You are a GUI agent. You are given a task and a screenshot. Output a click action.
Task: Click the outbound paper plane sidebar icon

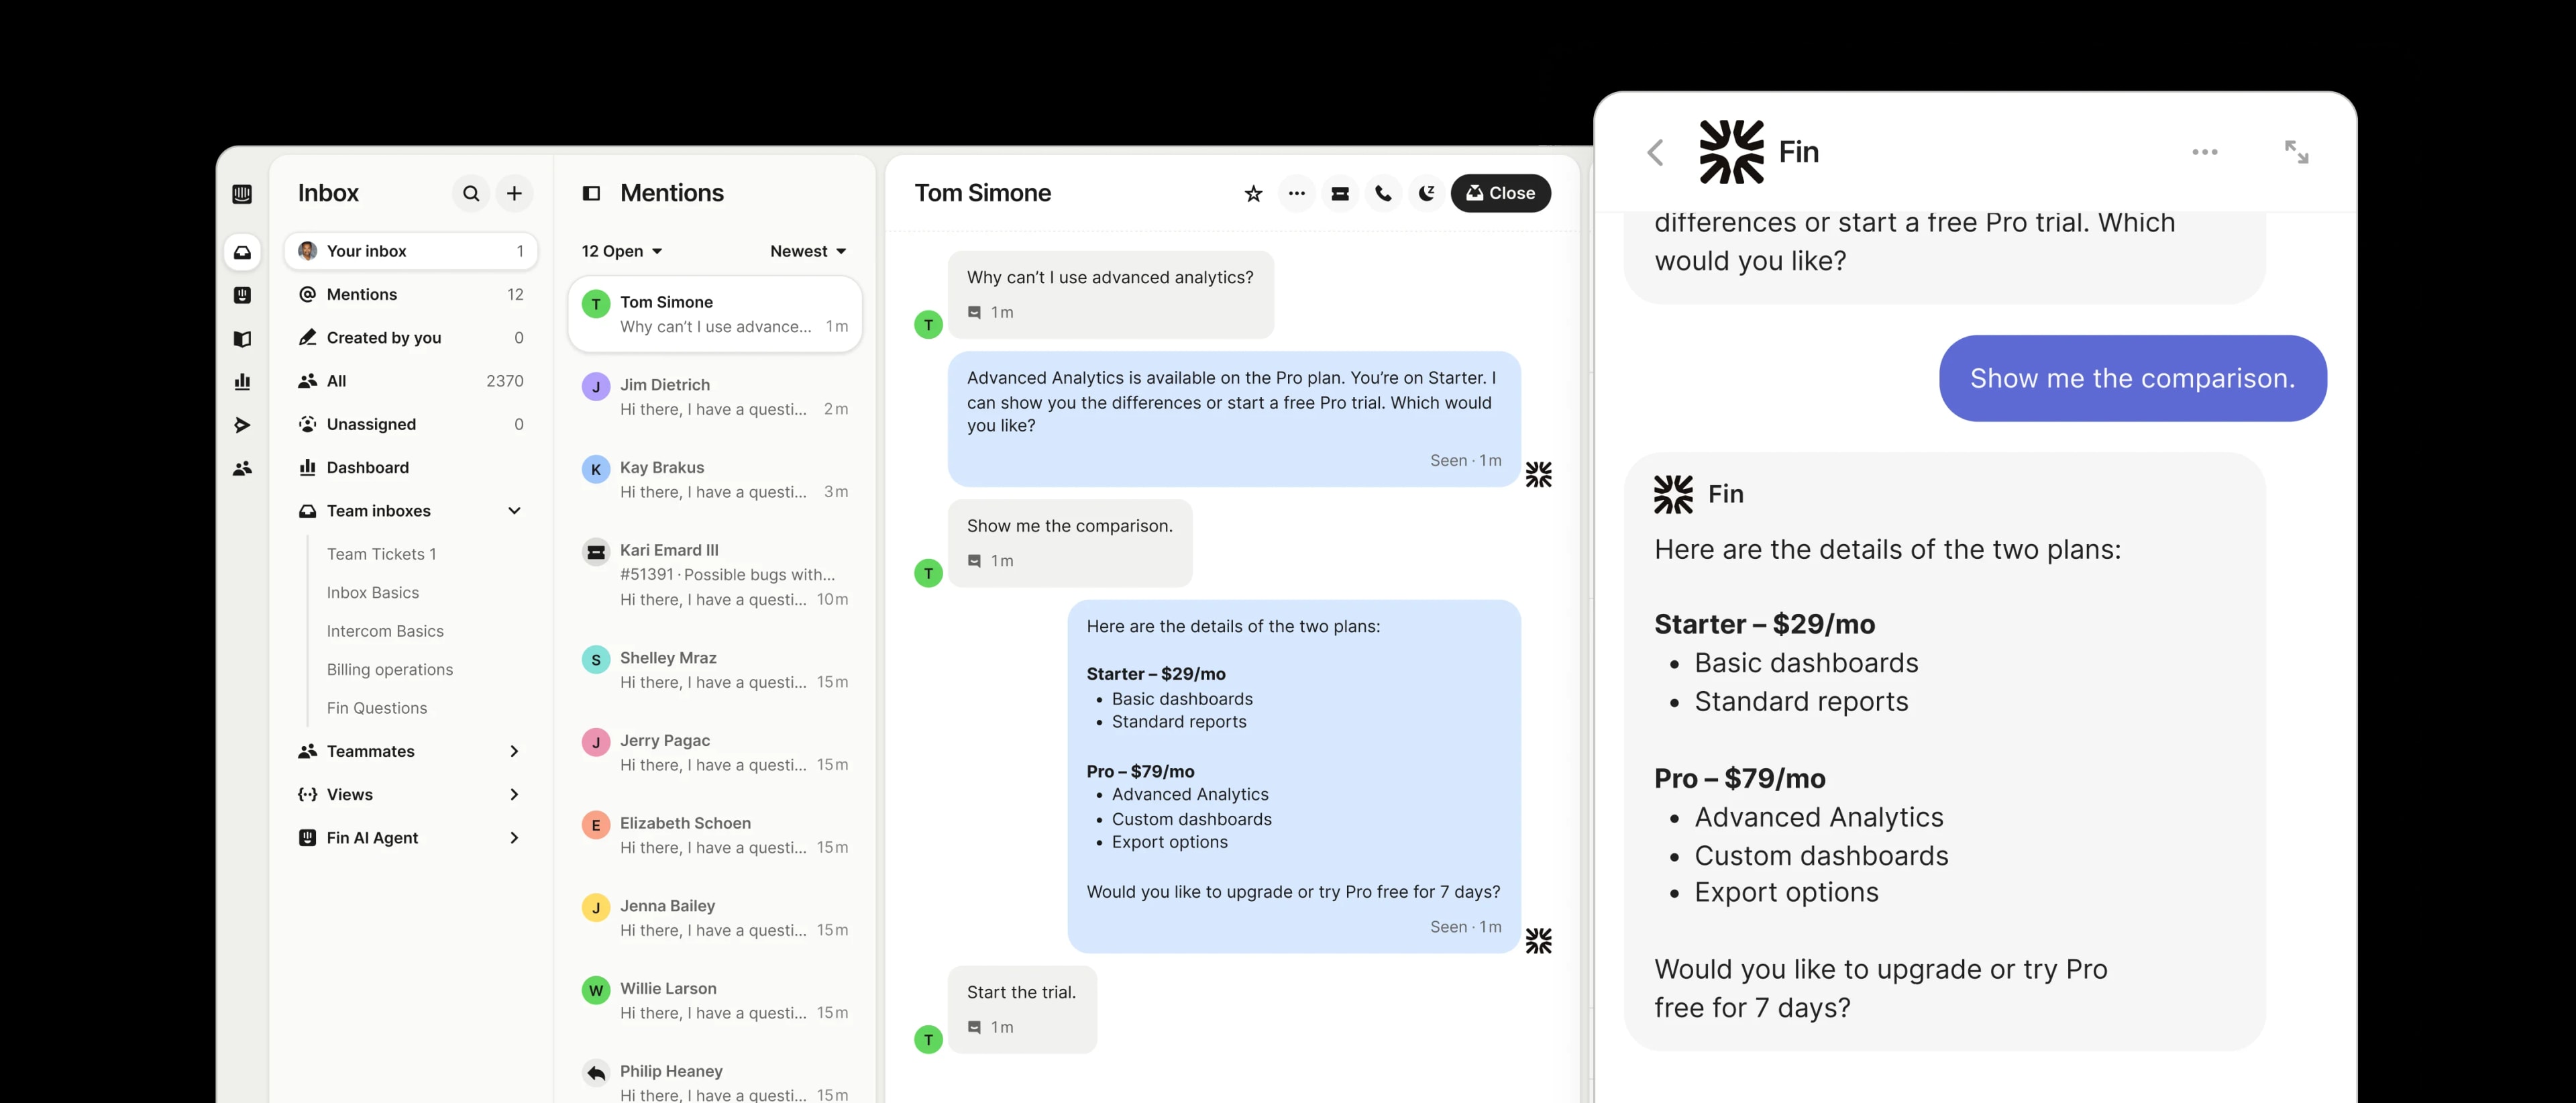(242, 425)
